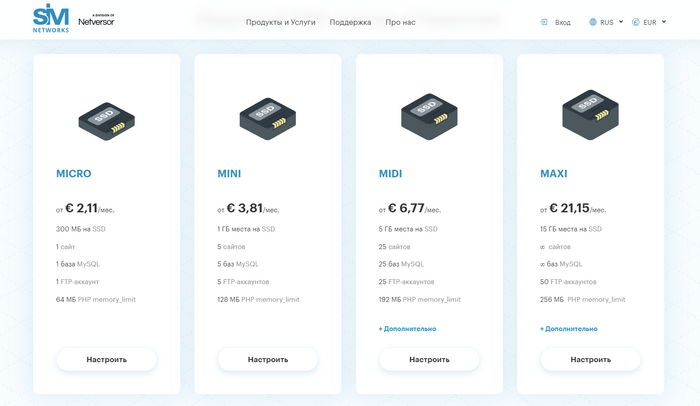The width and height of the screenshot is (700, 406).
Task: Click the euro currency icon
Action: tap(636, 22)
